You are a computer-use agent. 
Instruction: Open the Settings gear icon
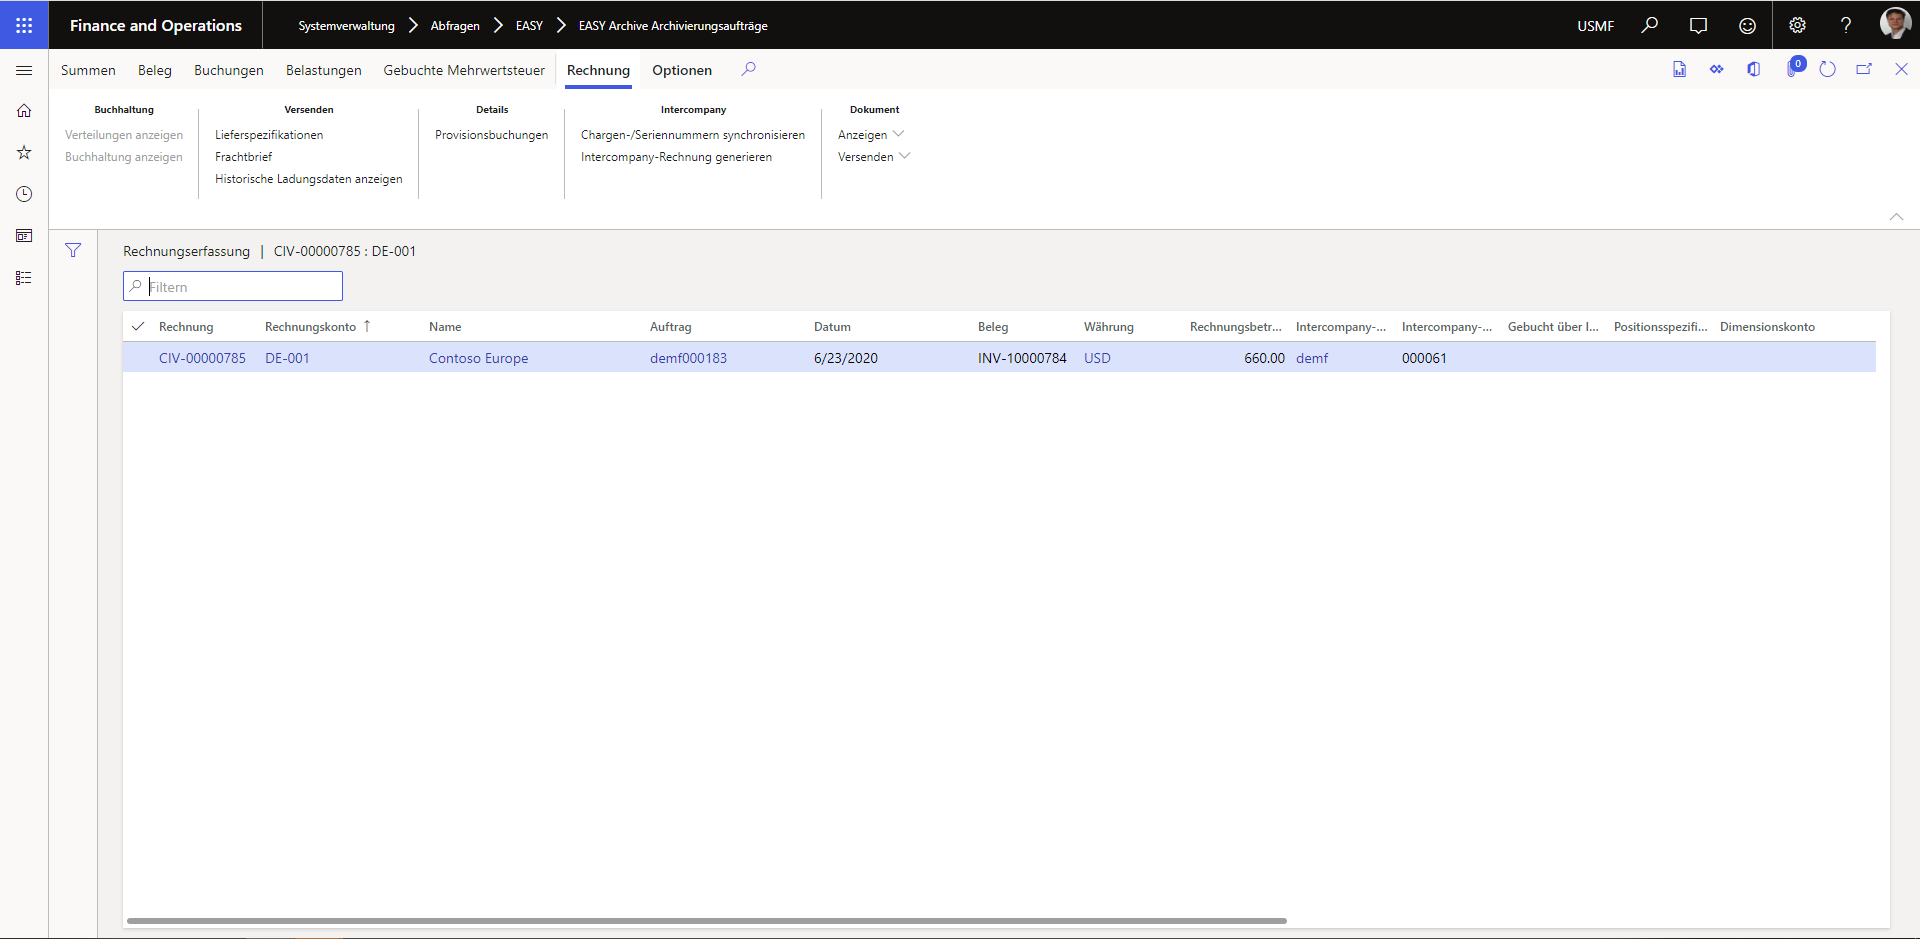click(x=1797, y=25)
